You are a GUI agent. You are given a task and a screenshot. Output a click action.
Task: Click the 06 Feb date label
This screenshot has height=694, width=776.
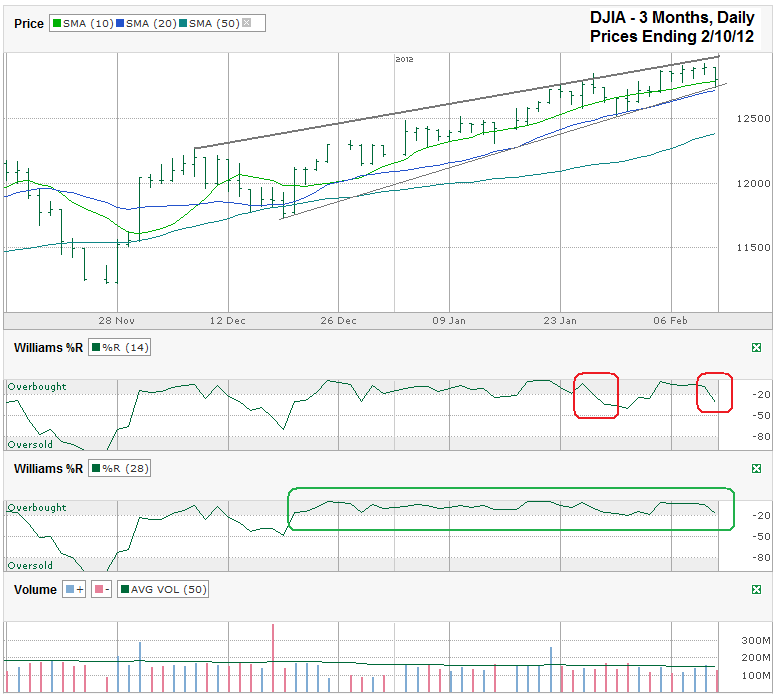(671, 320)
